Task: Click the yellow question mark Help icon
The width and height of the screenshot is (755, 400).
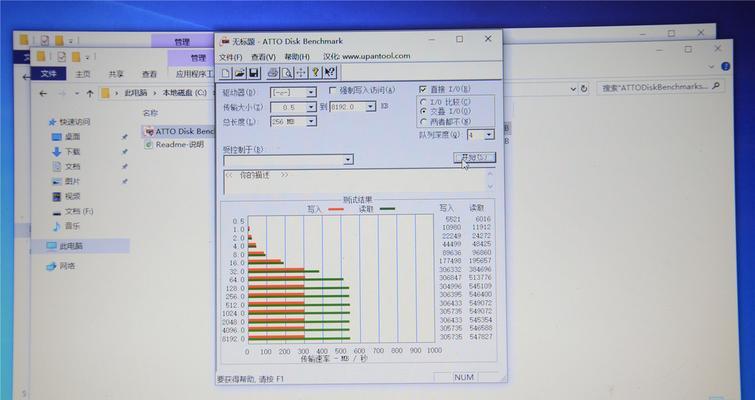Action: (315, 73)
